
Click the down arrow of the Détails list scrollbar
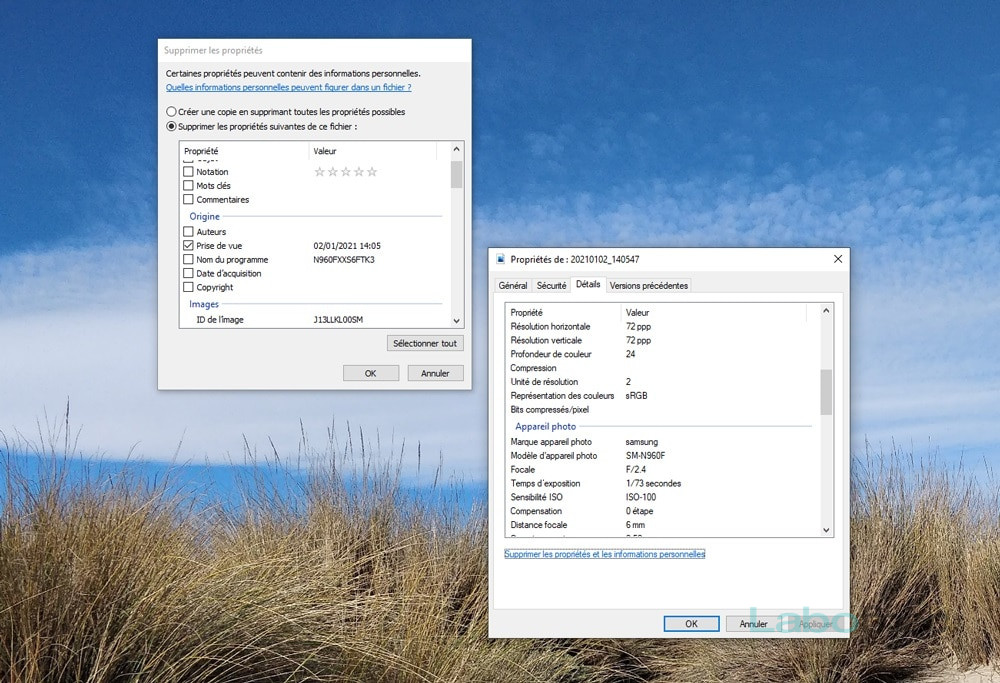point(826,530)
